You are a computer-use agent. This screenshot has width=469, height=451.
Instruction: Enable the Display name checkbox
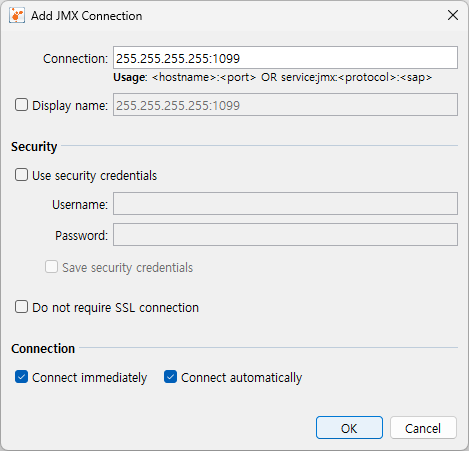coord(21,105)
